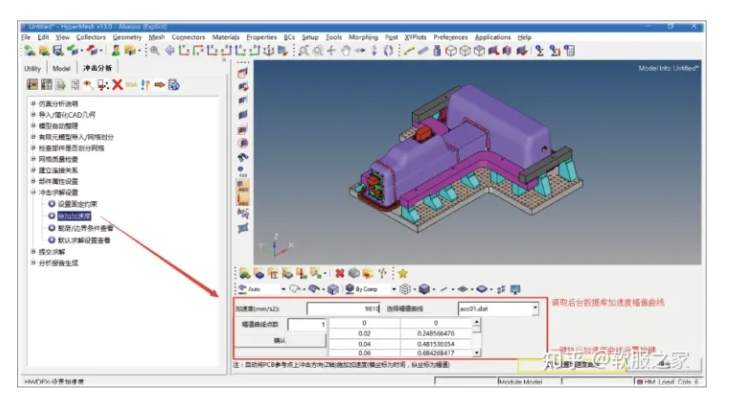
Task: Expand the 部件属性设置 node
Action: (33, 181)
